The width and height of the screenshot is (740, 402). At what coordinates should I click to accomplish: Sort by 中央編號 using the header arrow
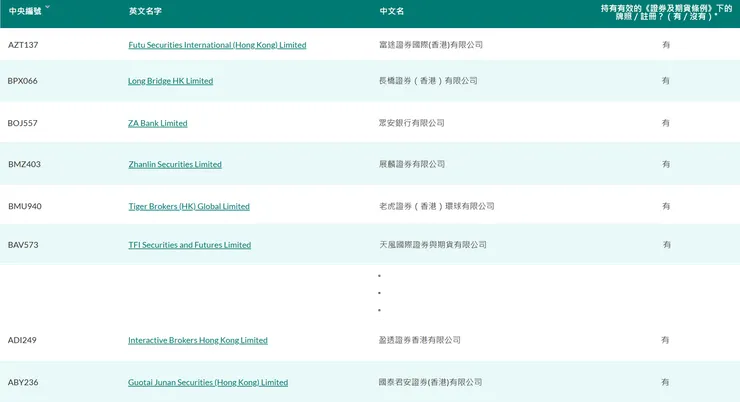(47, 7)
